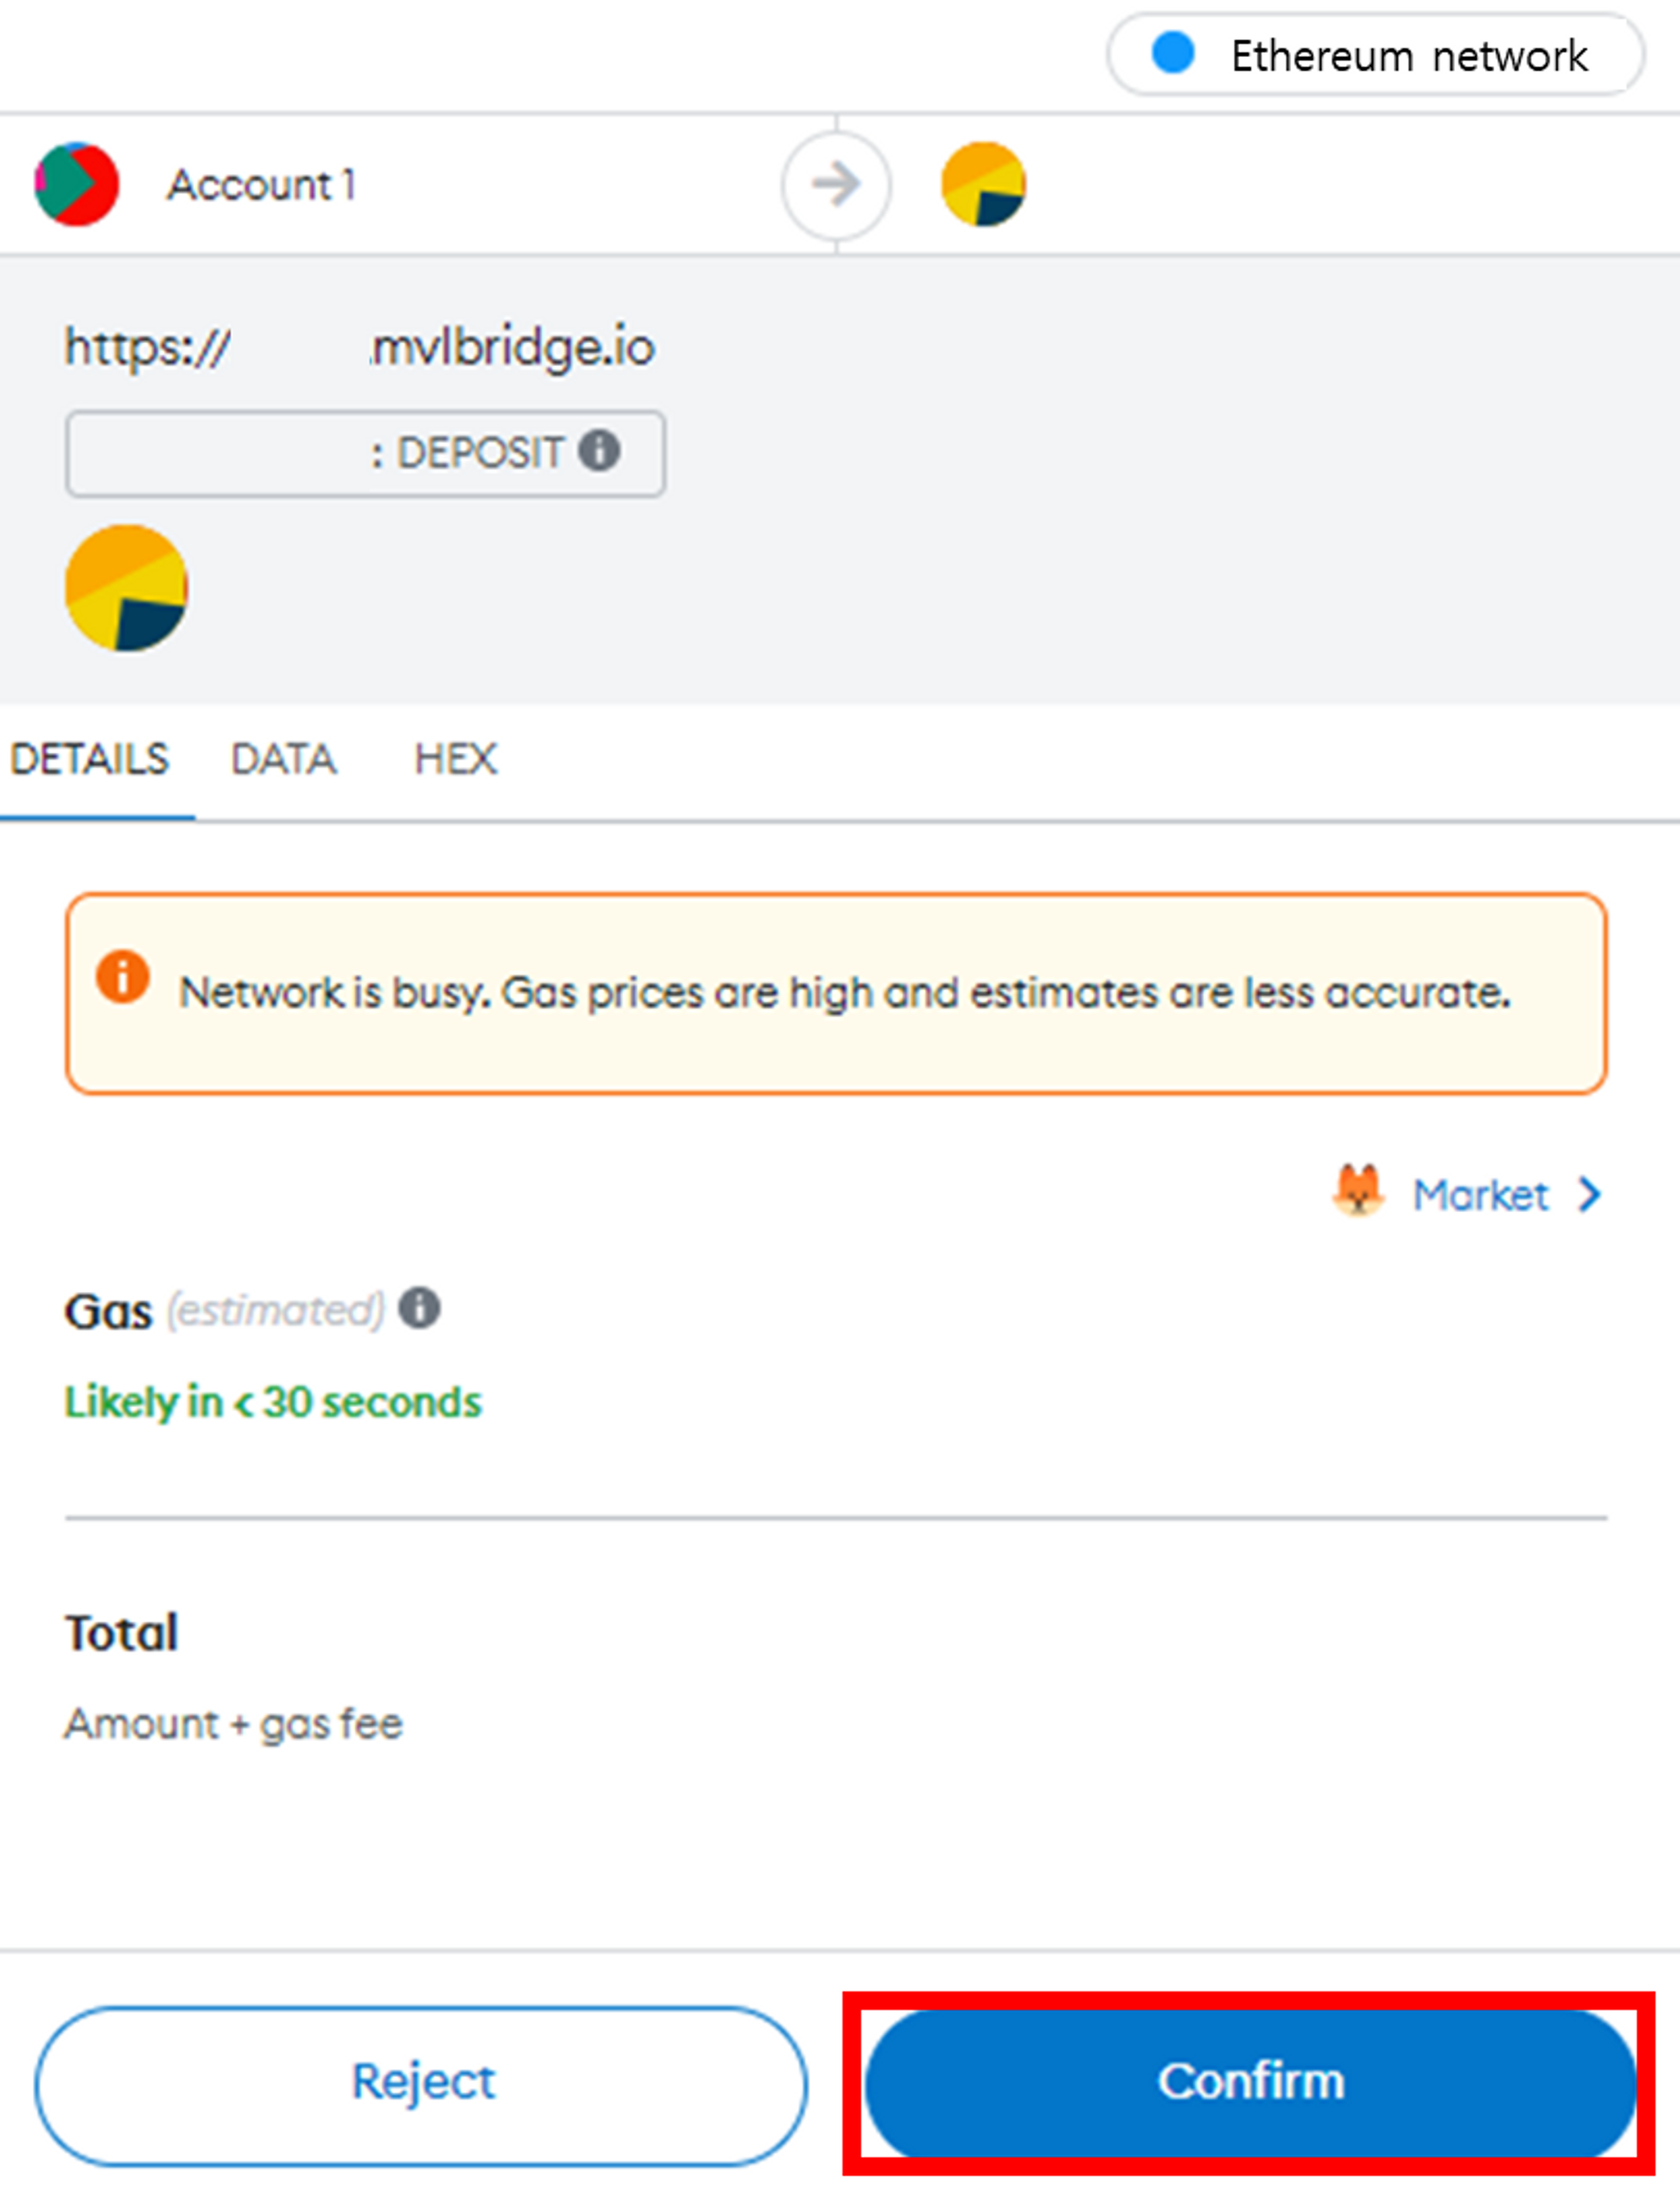Image resolution: width=1680 pixels, height=2209 pixels.
Task: Click the Account 1 avatar icon
Action: coord(77,184)
